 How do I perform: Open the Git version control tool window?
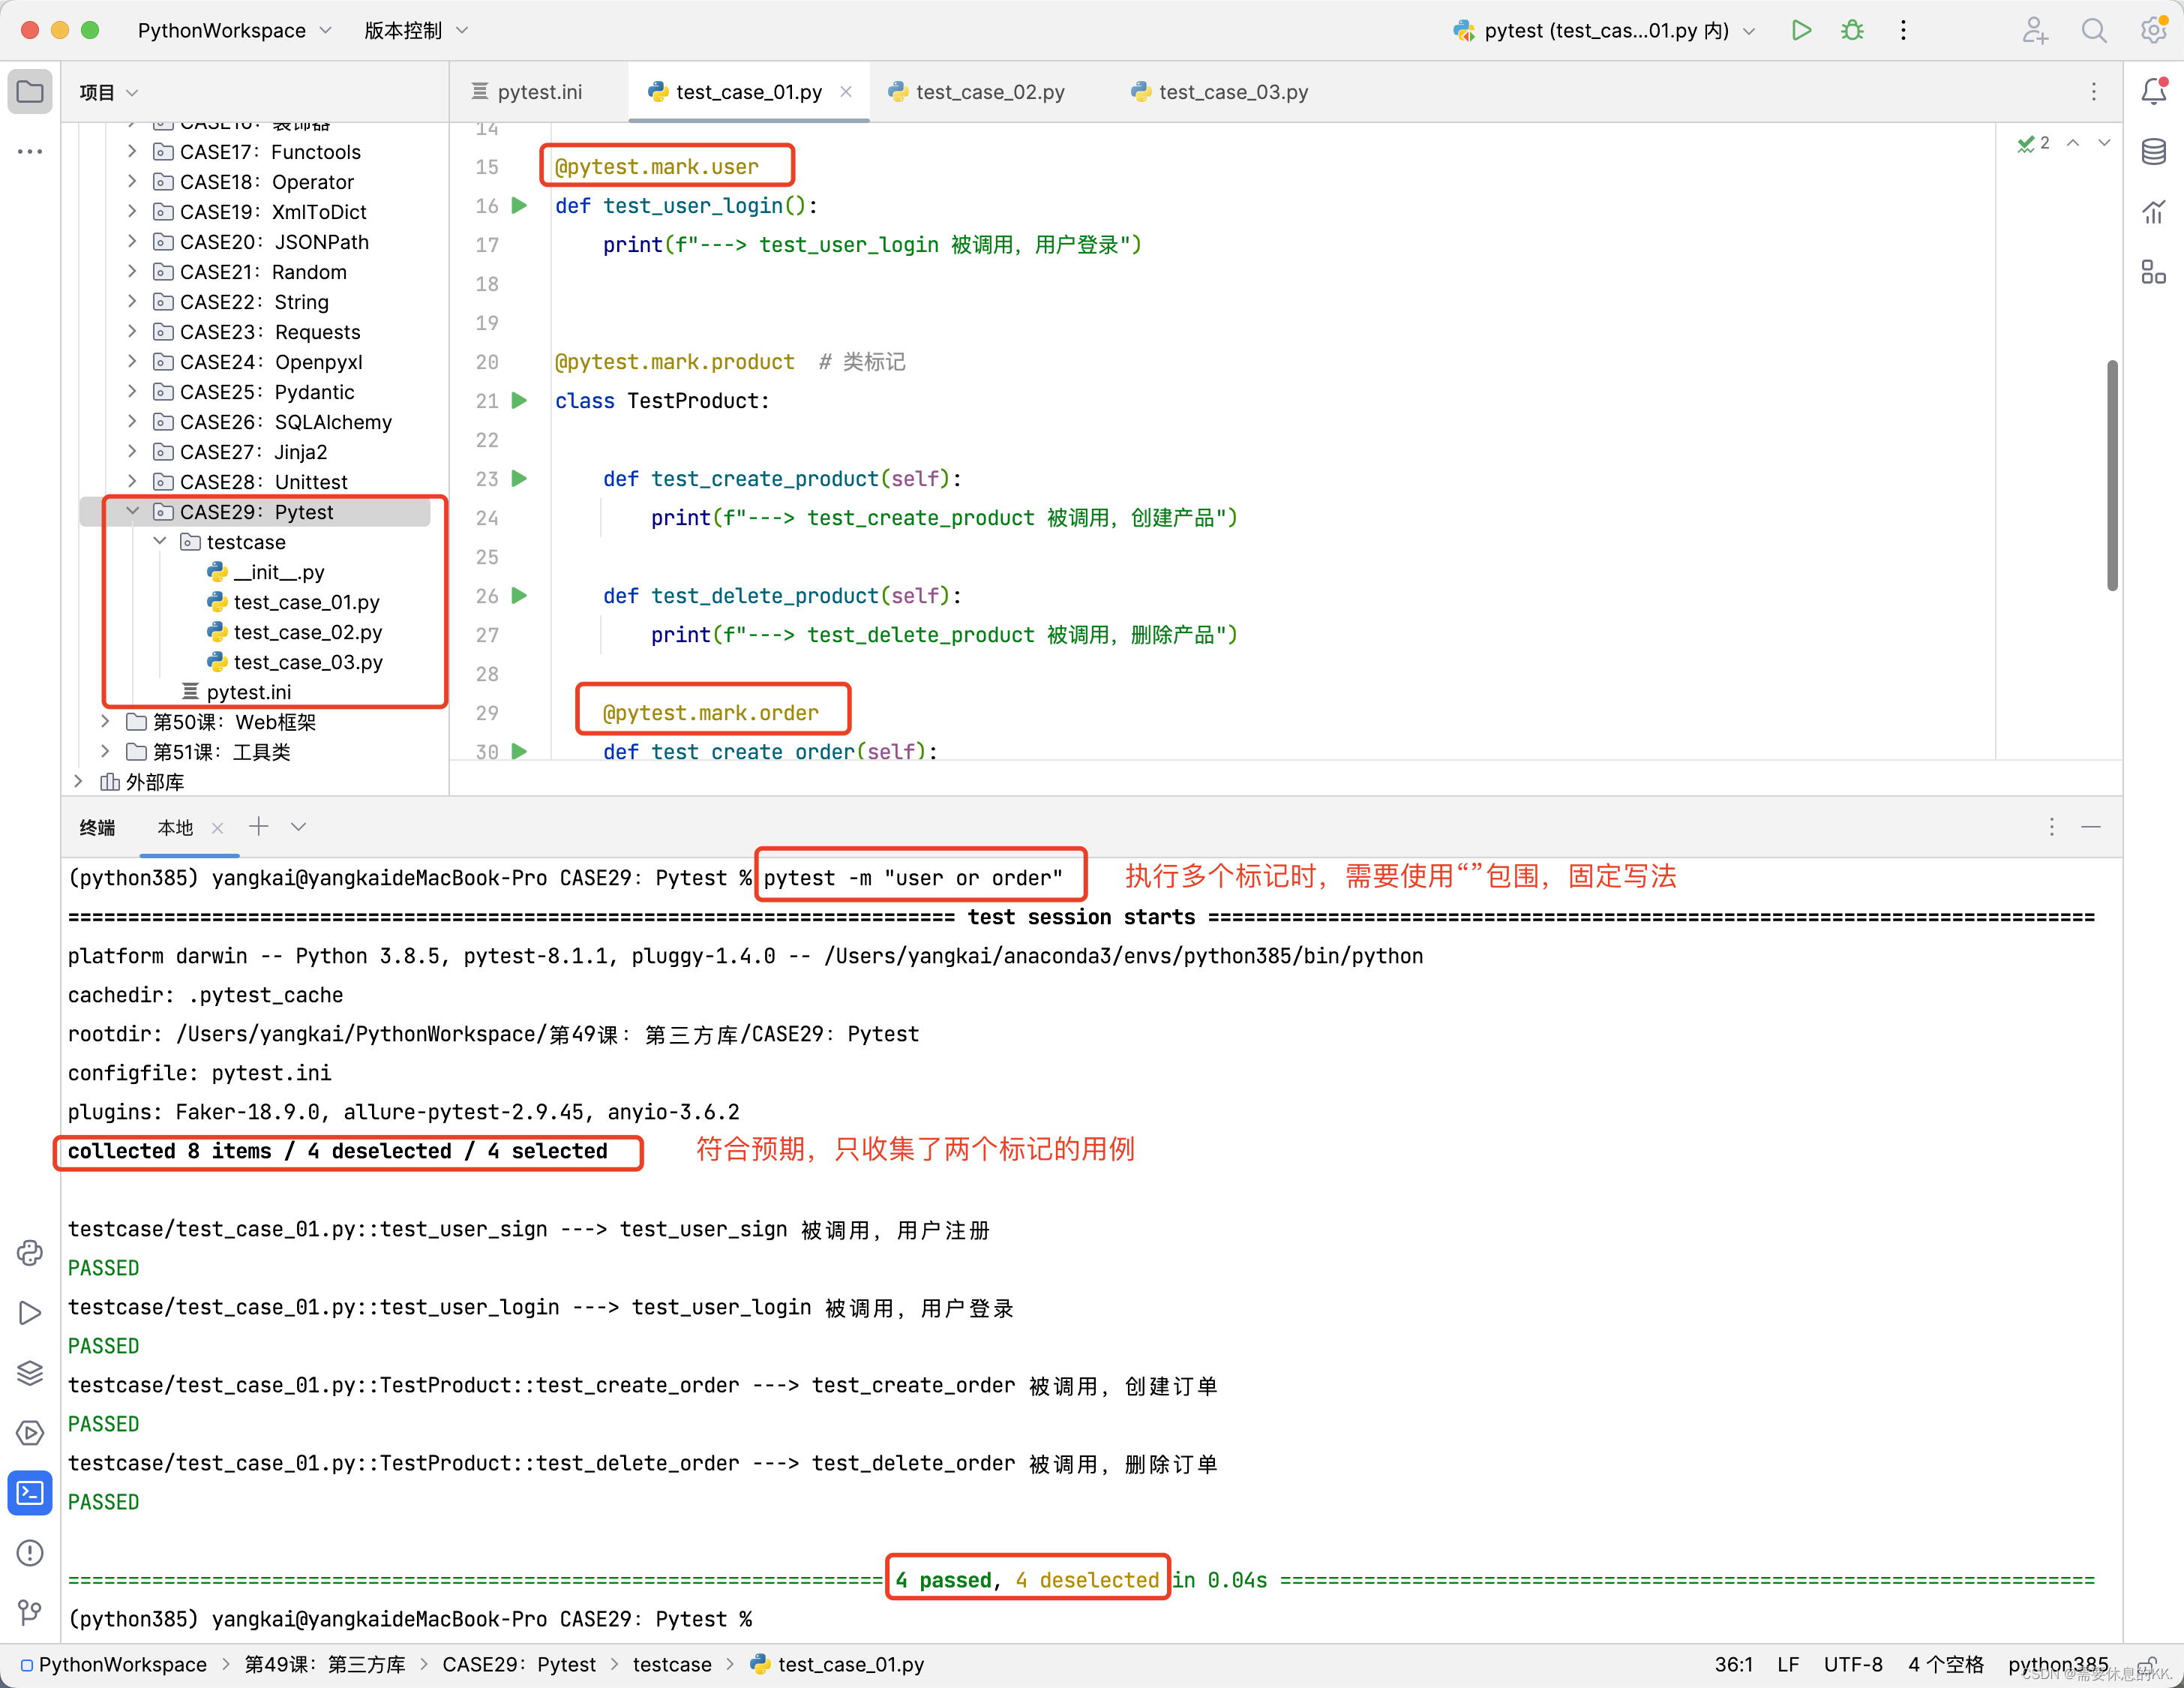[30, 1612]
